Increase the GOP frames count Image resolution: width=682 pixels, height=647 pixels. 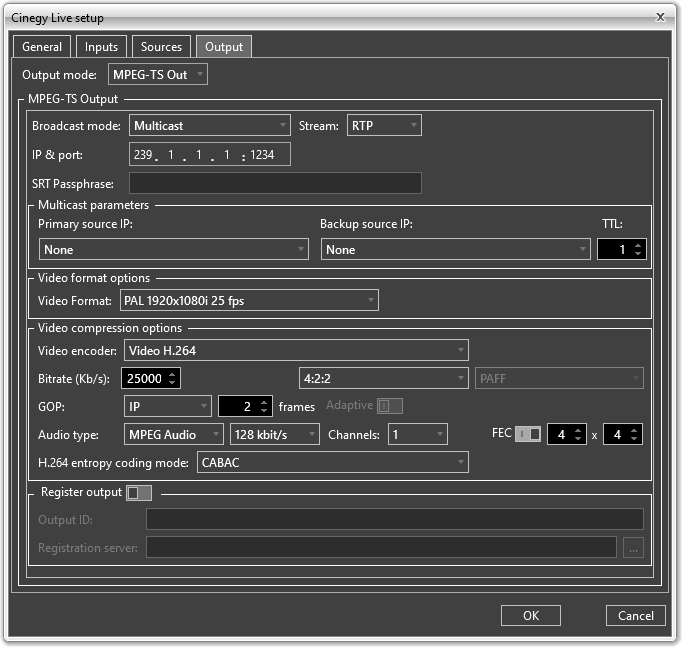click(x=264, y=402)
